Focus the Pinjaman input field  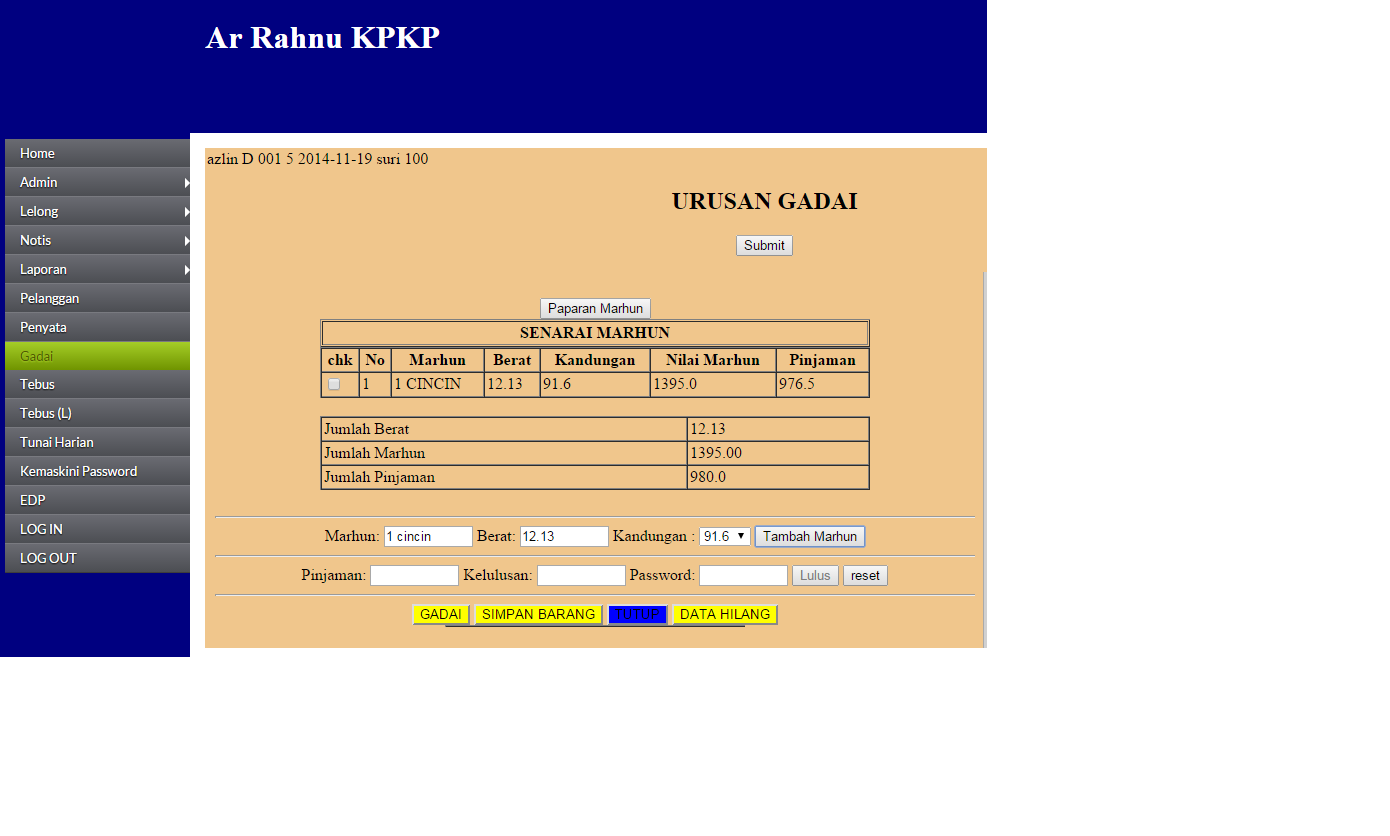coord(414,575)
